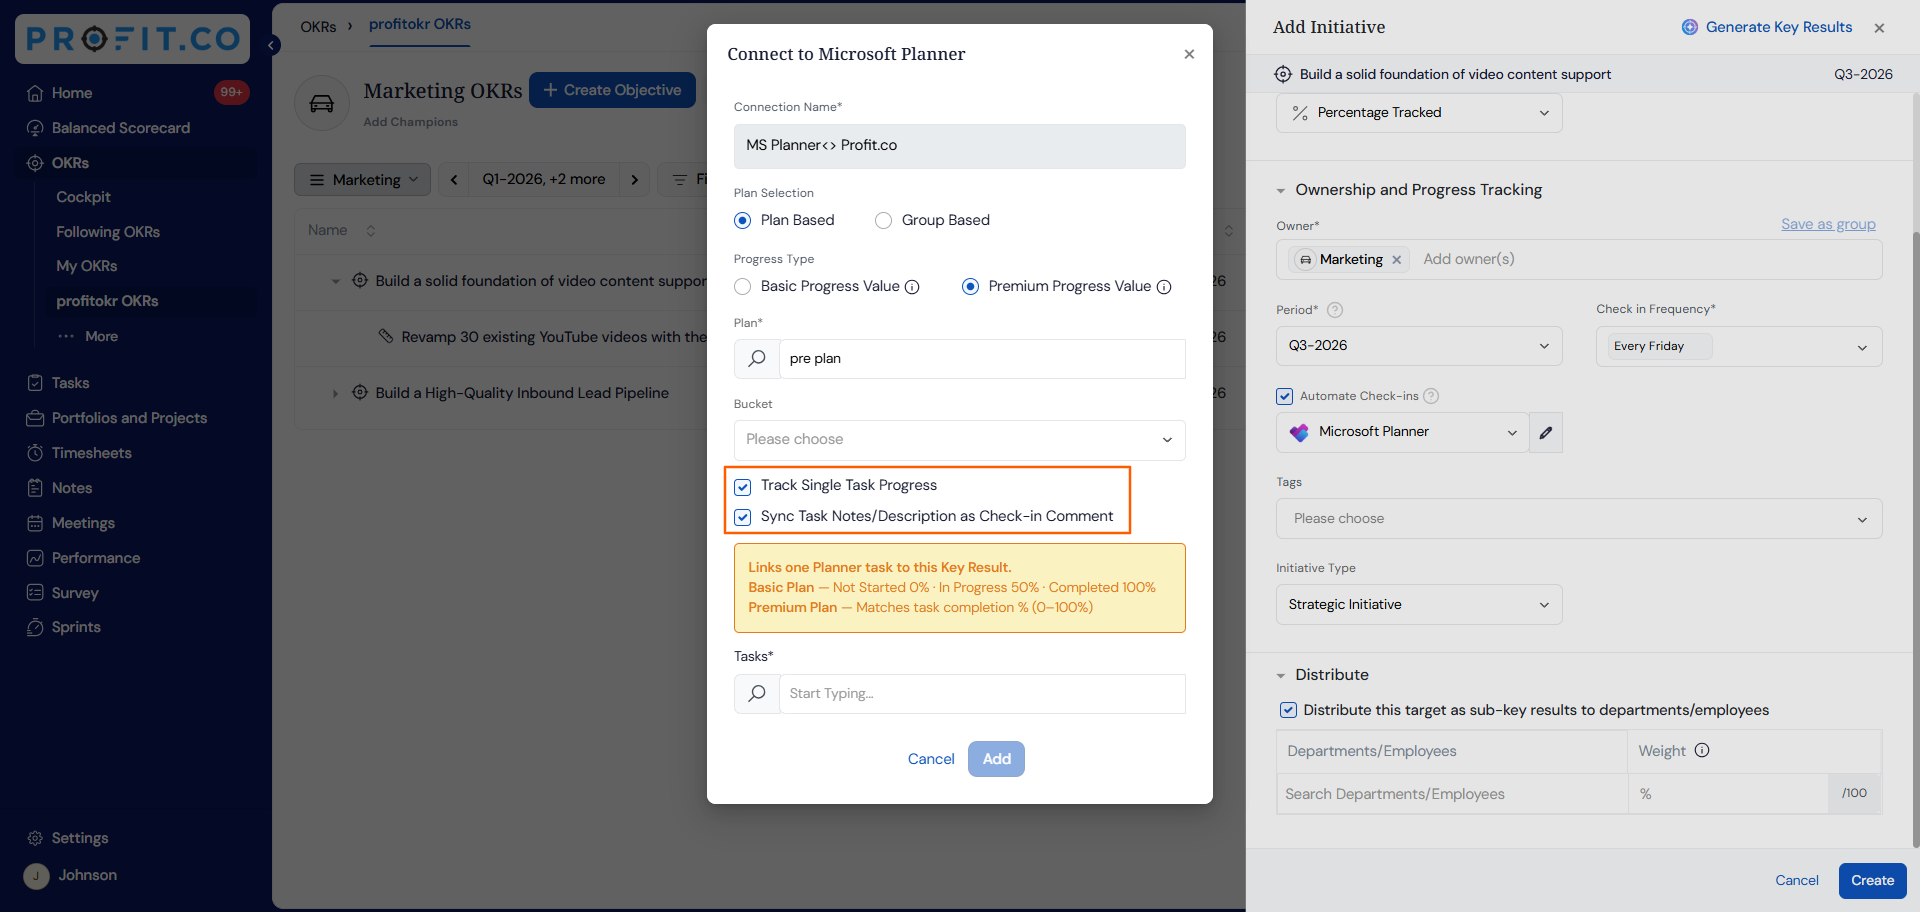Click the Timesheets clock icon
This screenshot has width=1920, height=912.
[x=35, y=453]
